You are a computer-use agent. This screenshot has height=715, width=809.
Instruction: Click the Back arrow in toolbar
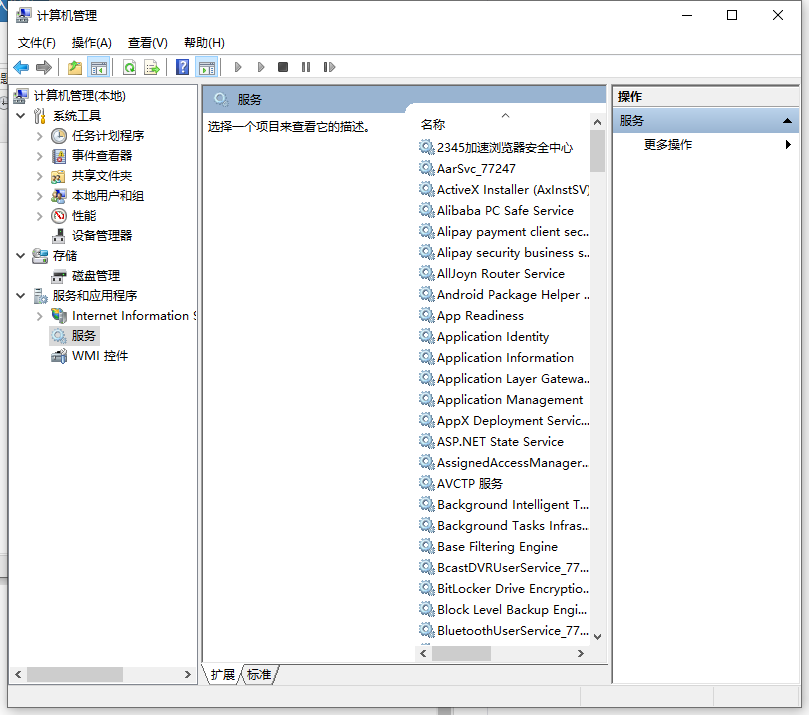[21, 67]
